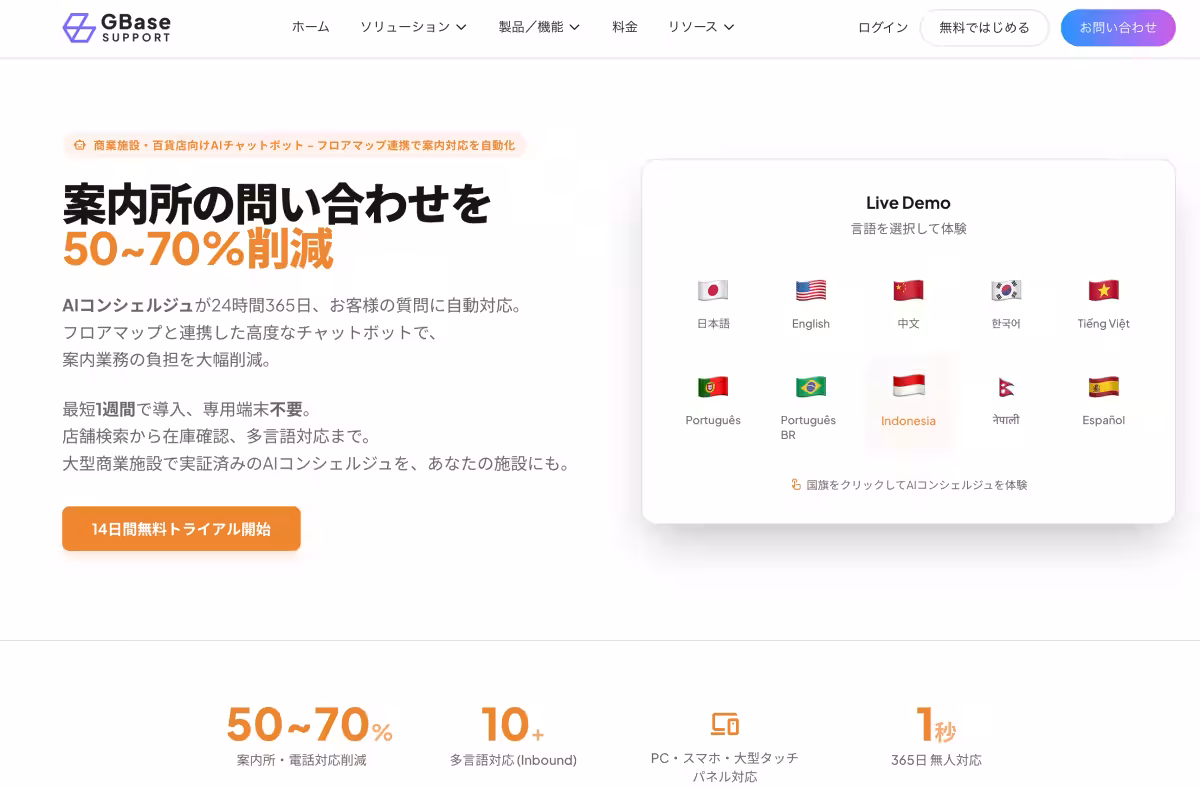Click the 国旗をクリックしてAIコンシェルジュを体験 hint

tap(916, 485)
